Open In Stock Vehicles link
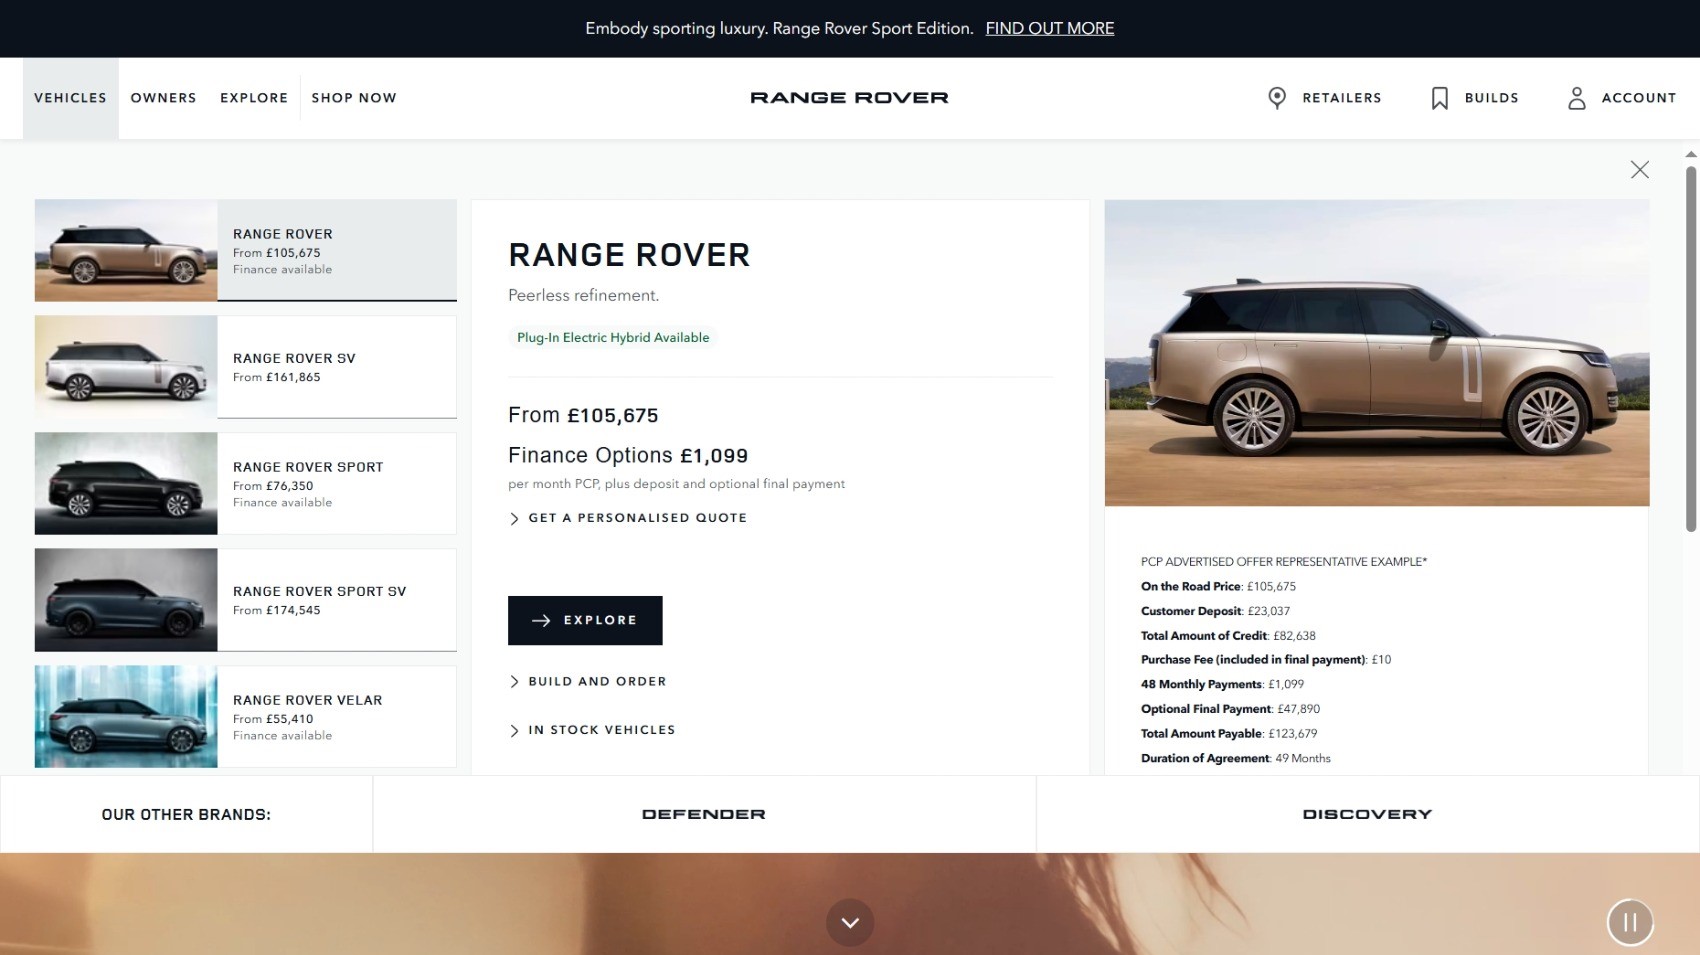 click(x=601, y=730)
